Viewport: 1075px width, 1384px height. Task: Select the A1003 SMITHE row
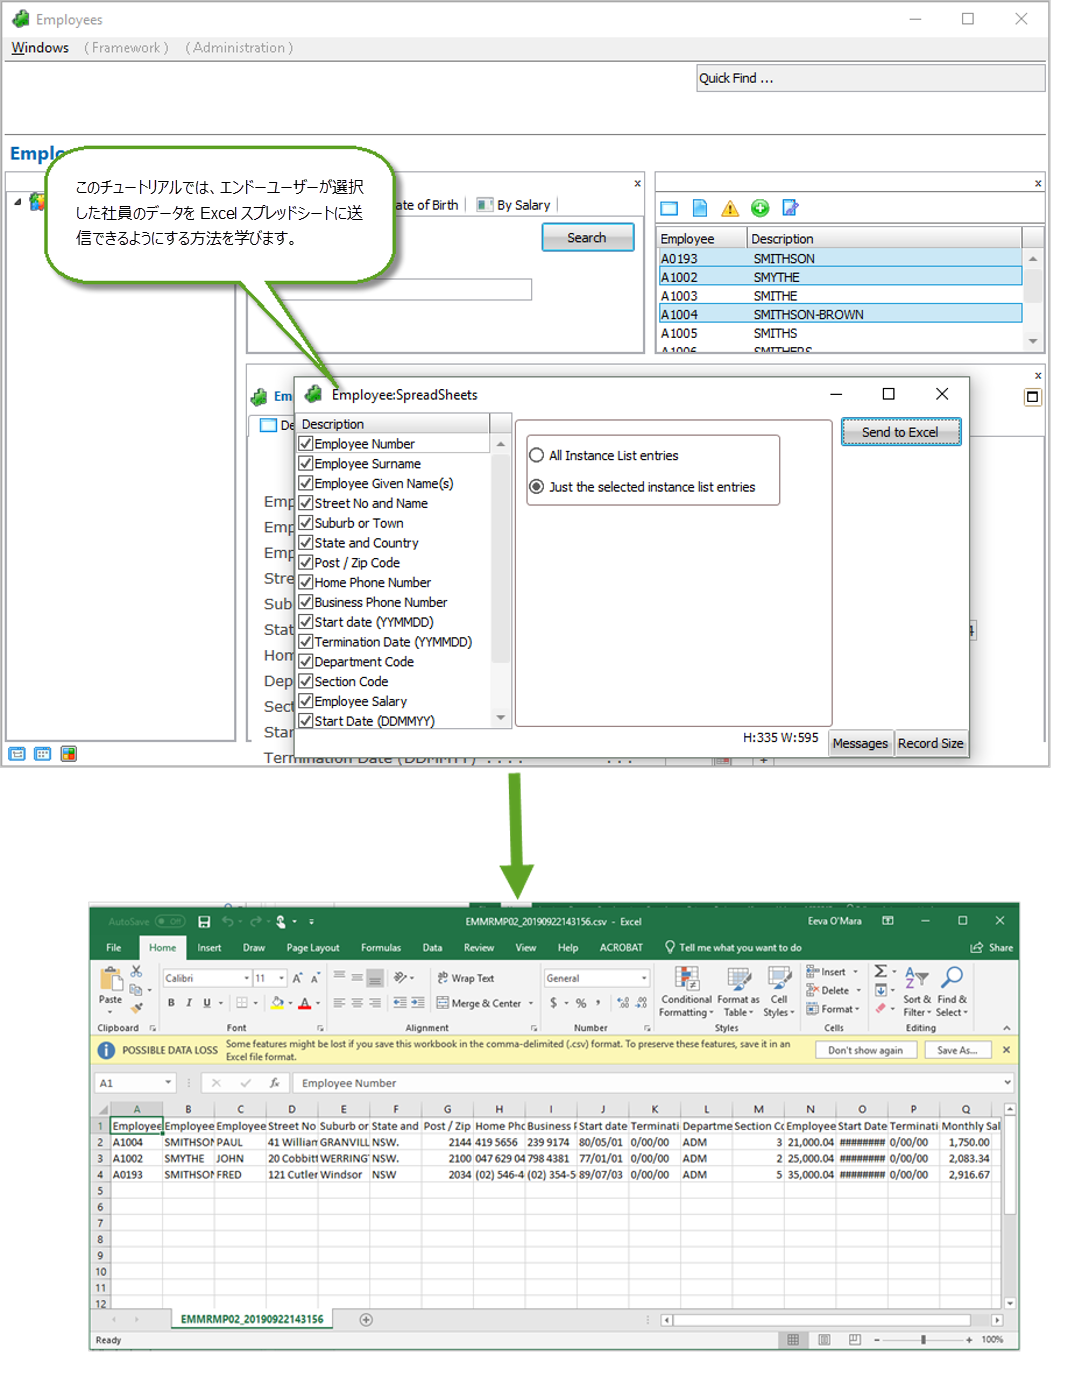(x=839, y=296)
